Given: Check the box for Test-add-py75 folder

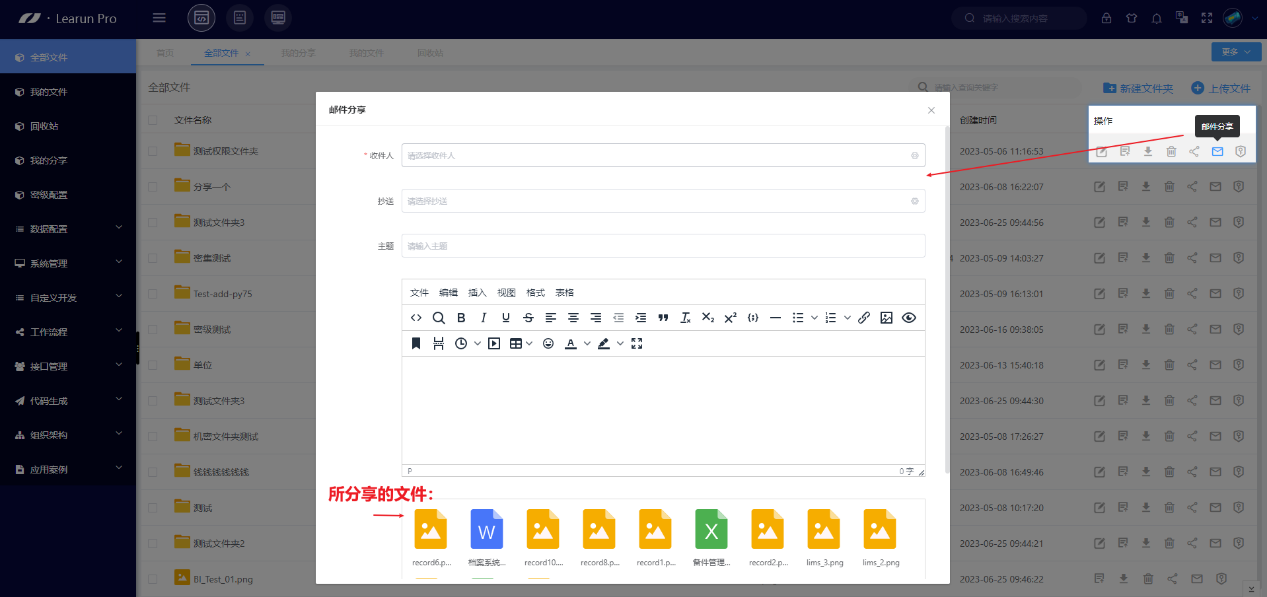Looking at the screenshot, I should pyautogui.click(x=153, y=294).
